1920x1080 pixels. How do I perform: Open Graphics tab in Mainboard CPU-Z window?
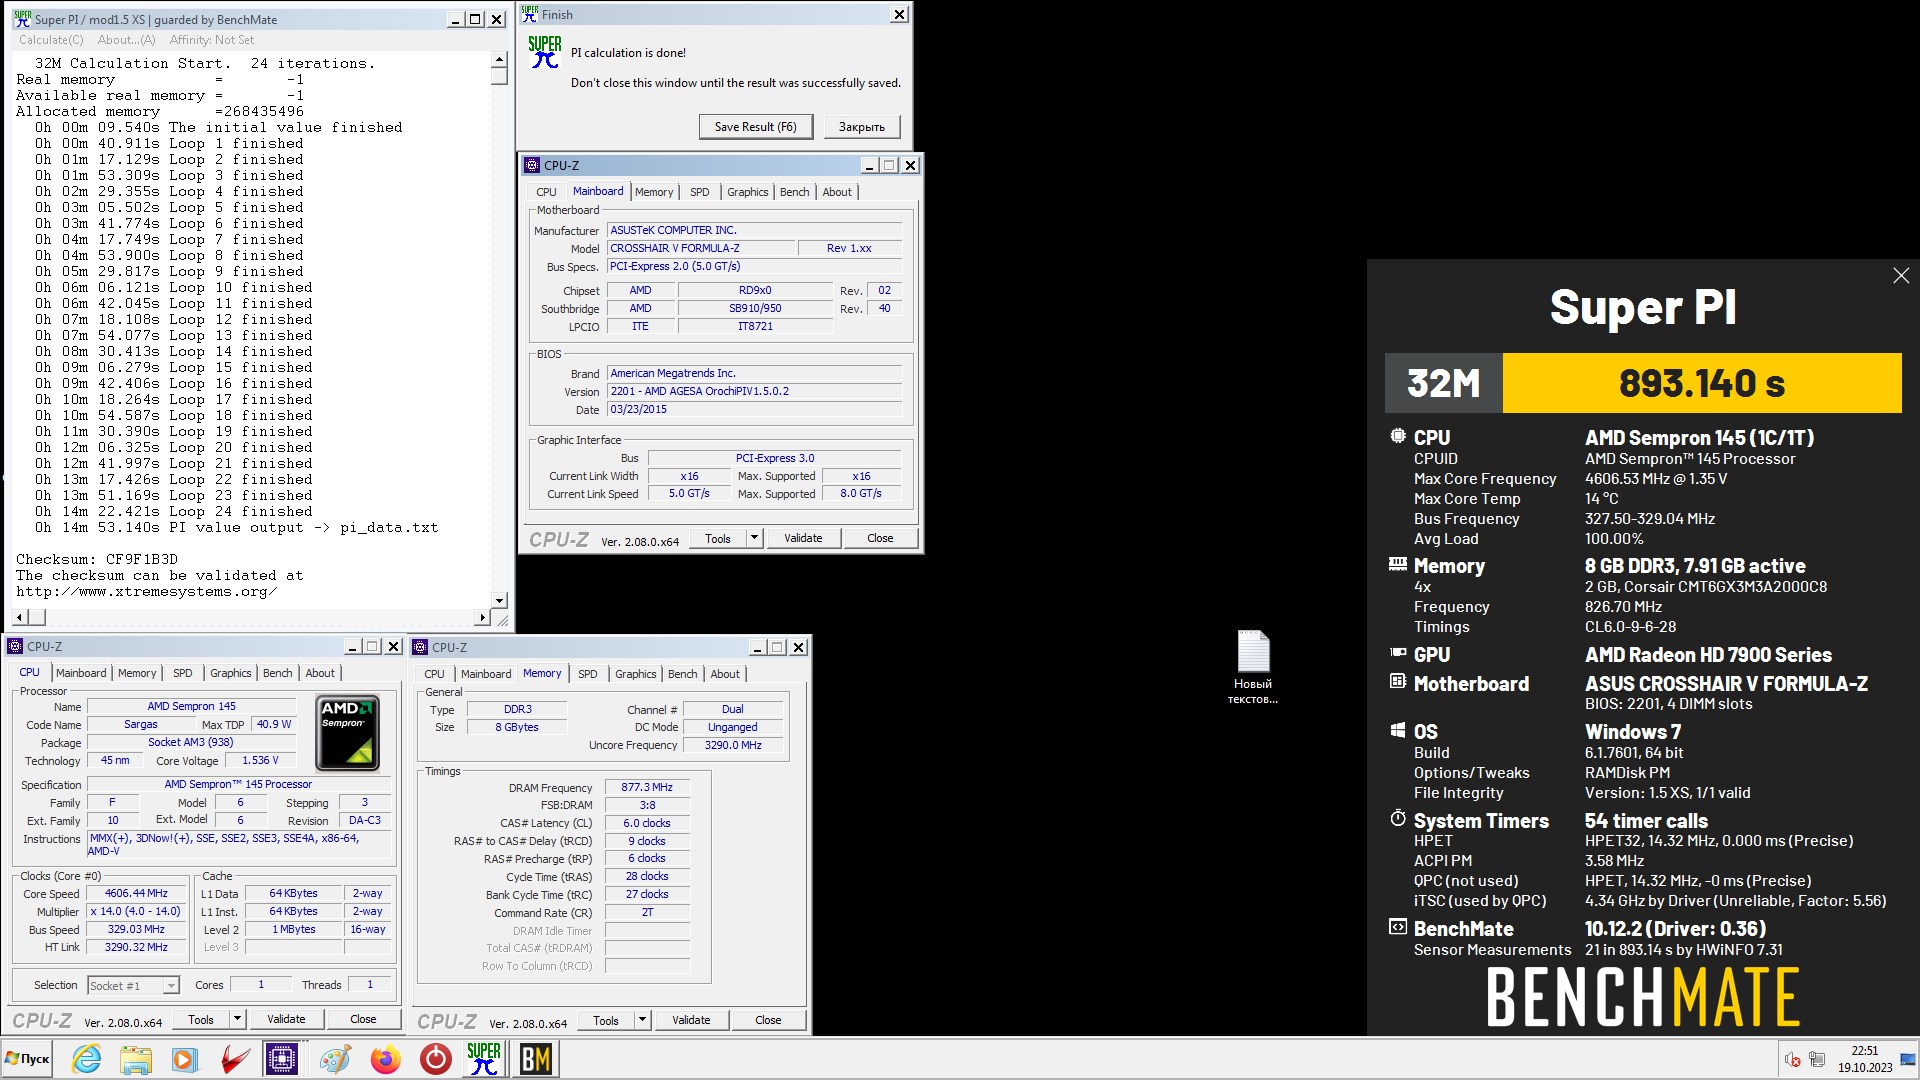tap(747, 192)
